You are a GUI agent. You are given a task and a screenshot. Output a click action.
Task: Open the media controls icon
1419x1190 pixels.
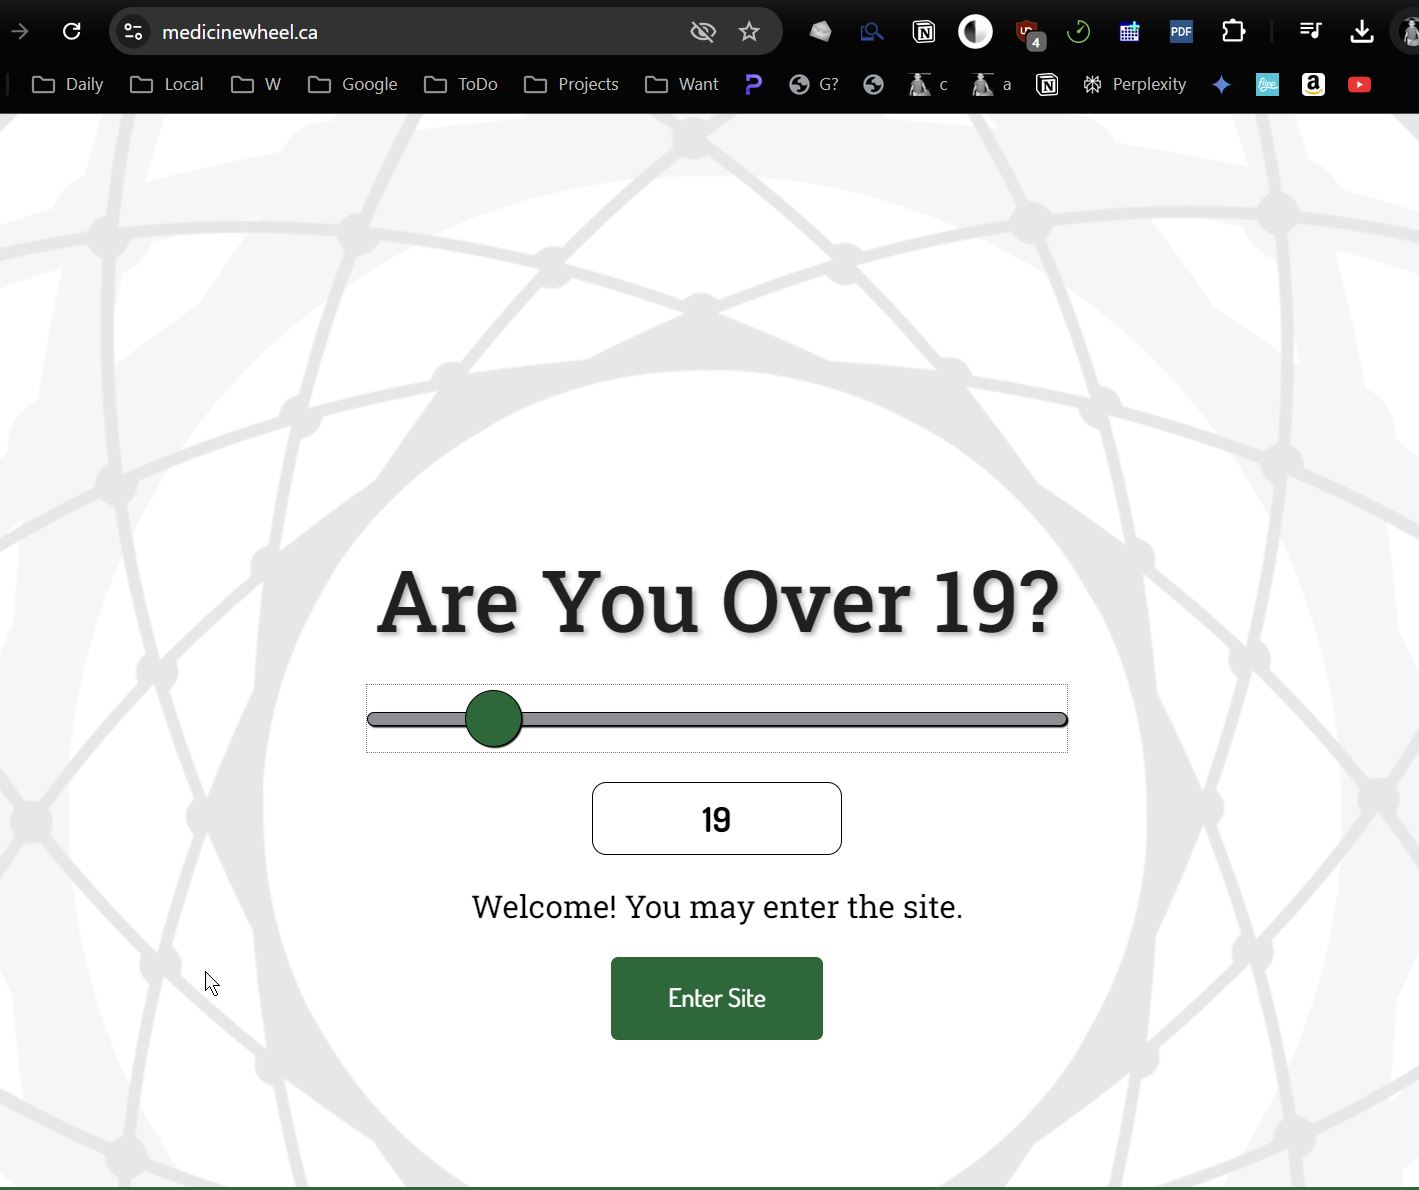pos(1310,32)
